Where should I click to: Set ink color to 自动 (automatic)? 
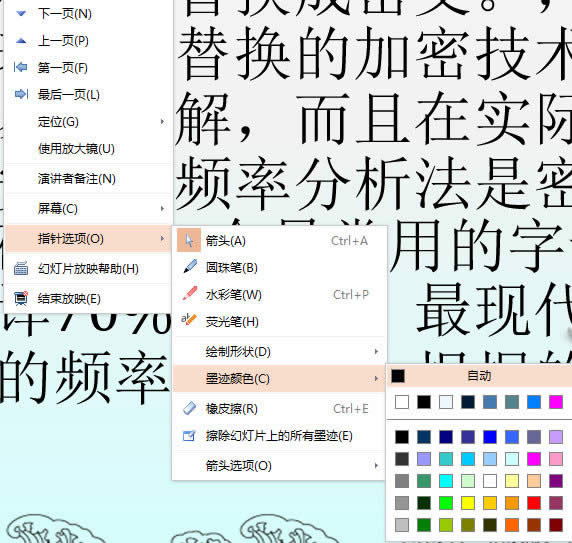[x=479, y=376]
